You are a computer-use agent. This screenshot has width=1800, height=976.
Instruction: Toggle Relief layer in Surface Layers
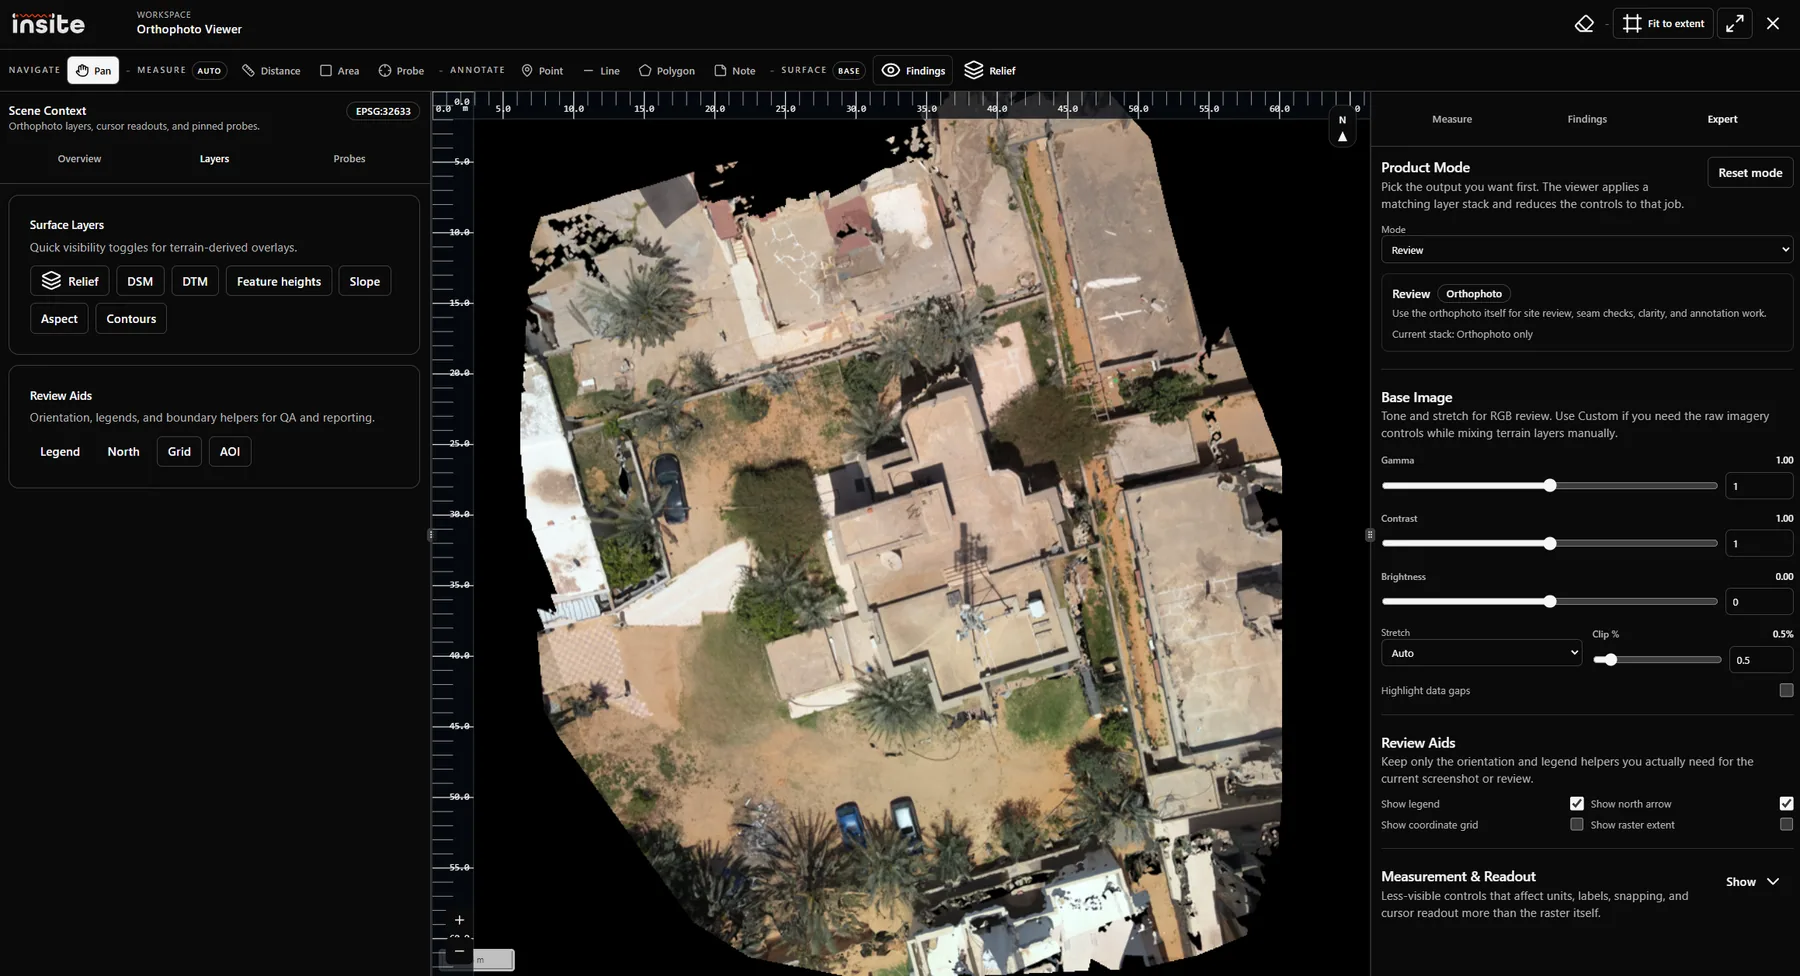coord(70,282)
